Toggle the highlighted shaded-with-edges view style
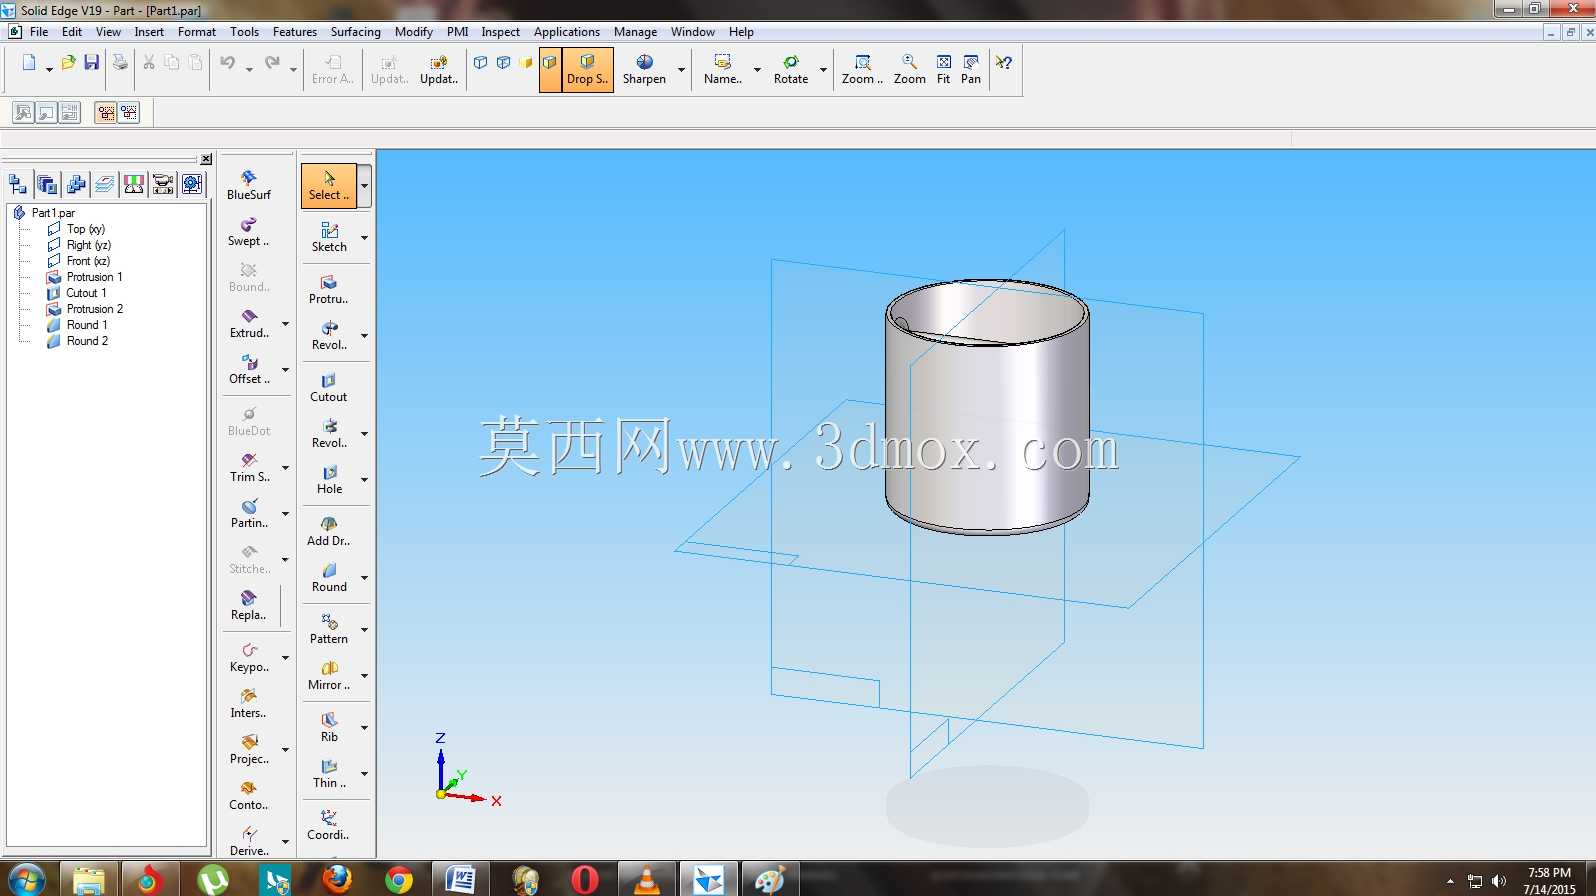 click(x=550, y=70)
